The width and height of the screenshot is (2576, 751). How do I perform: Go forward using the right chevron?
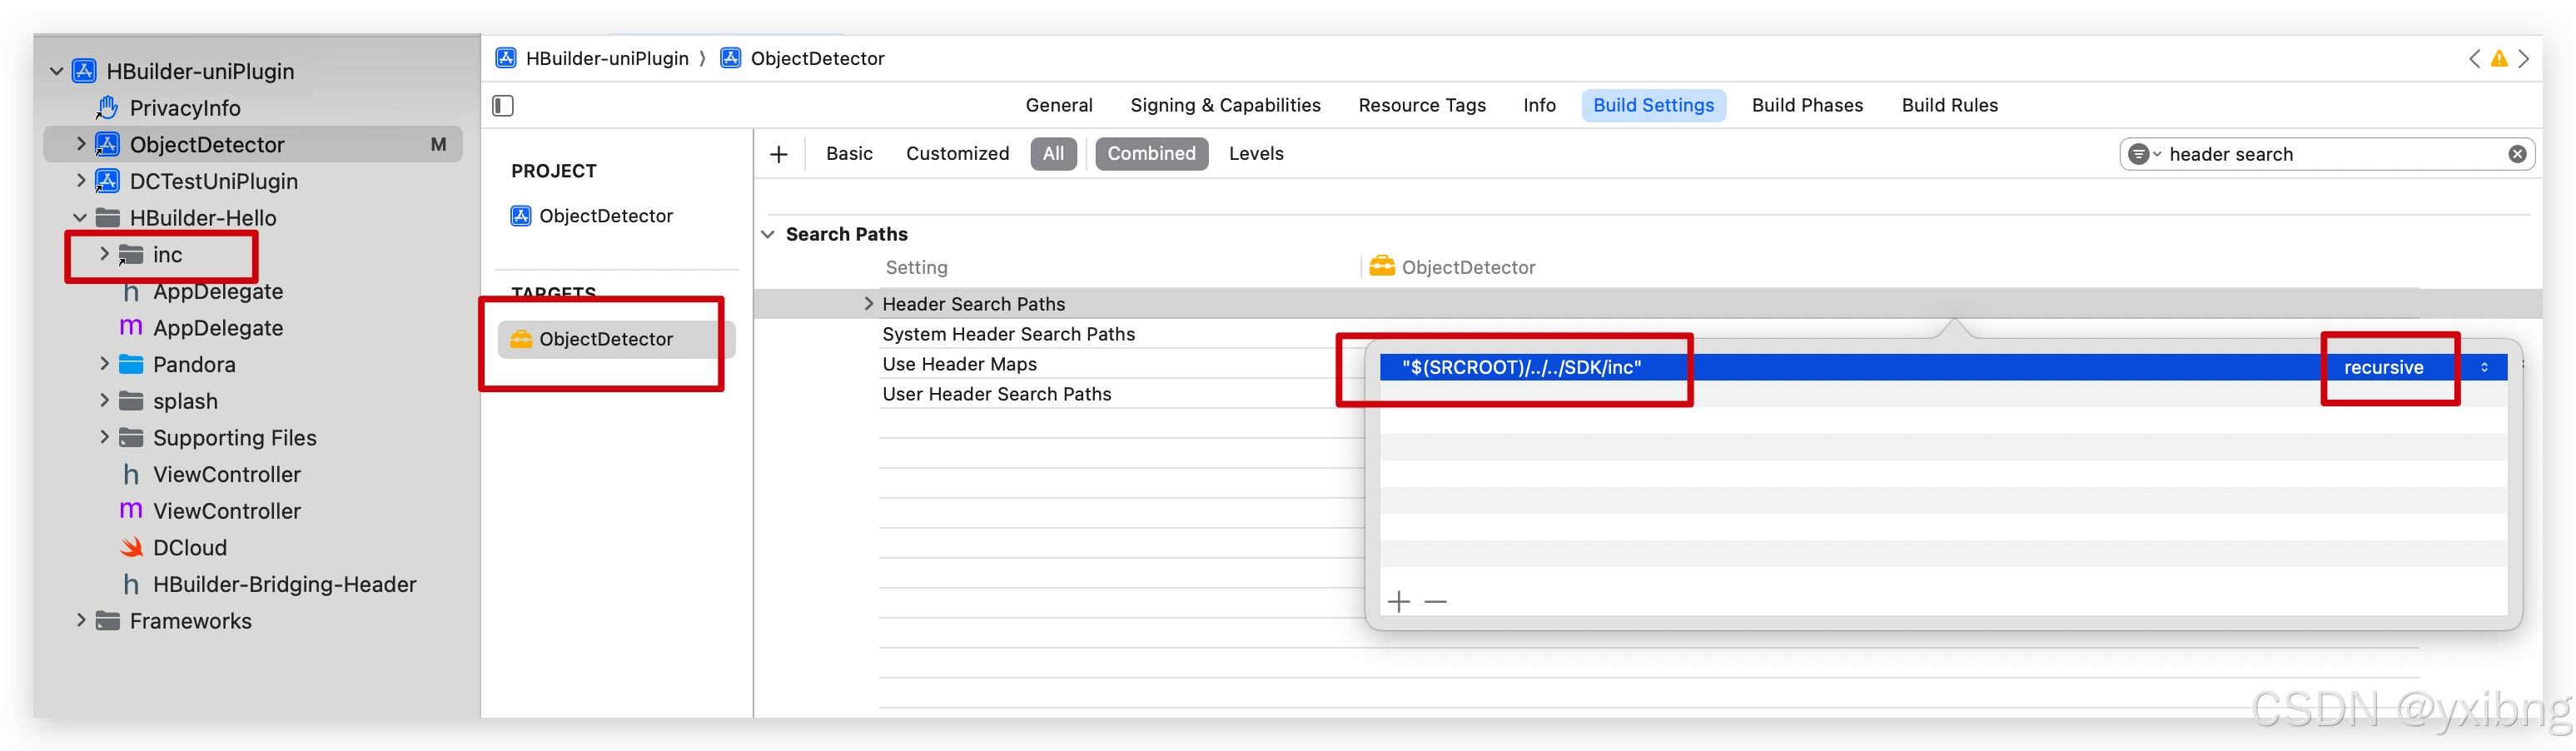click(x=2524, y=59)
